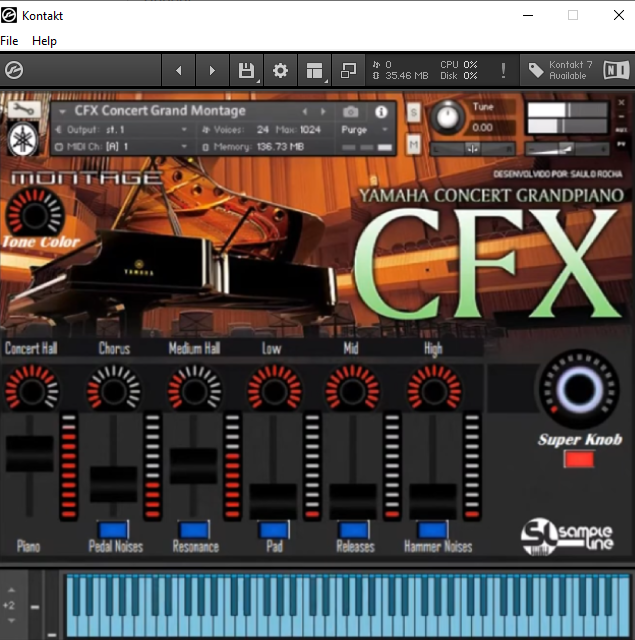Screen dimensions: 635x640
Task: Minimize the Kontakt window
Action: pos(528,15)
